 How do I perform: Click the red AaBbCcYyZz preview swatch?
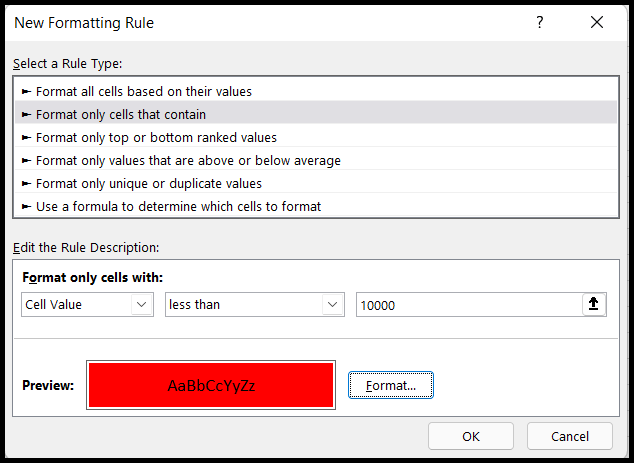211,385
